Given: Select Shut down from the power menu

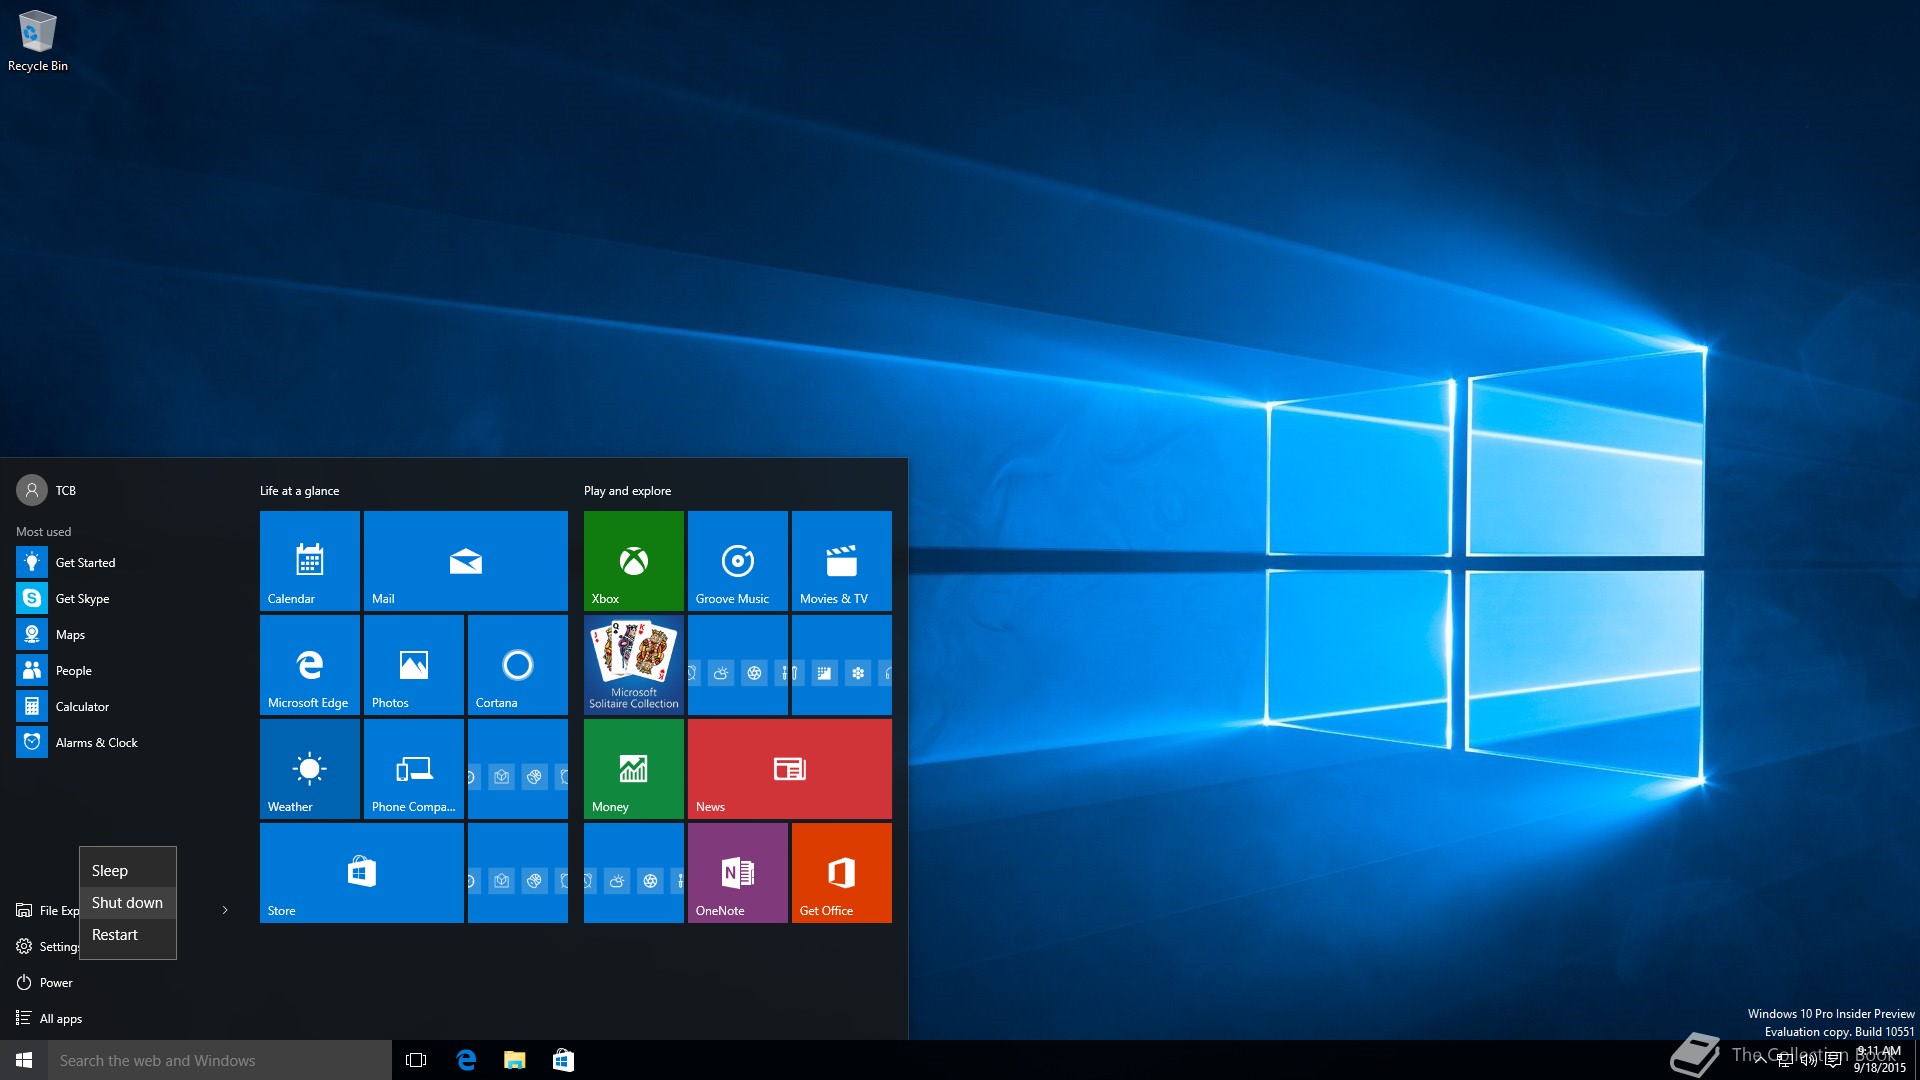Looking at the screenshot, I should pyautogui.click(x=127, y=903).
